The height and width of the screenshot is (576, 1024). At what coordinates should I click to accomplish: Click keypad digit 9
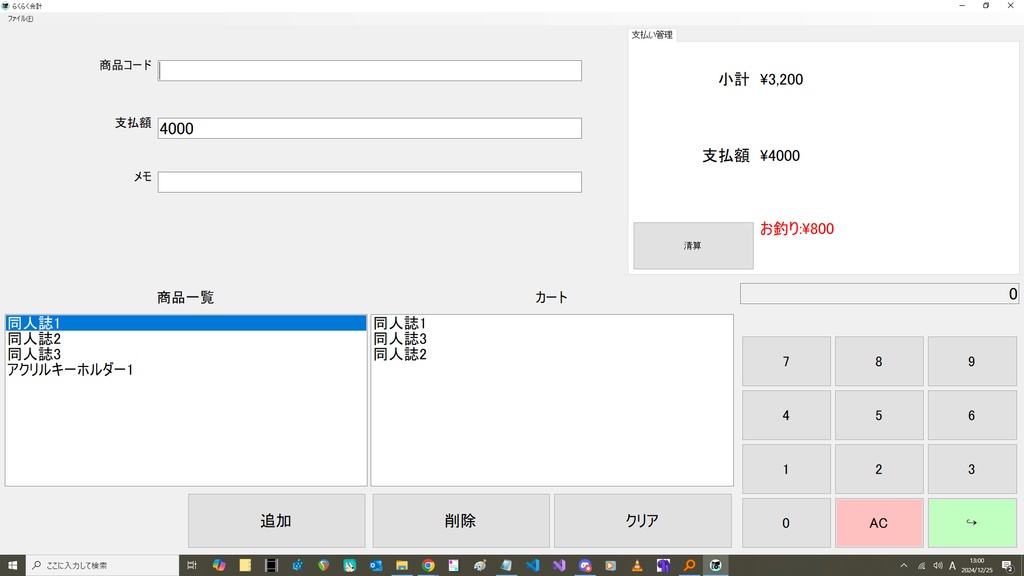(972, 361)
